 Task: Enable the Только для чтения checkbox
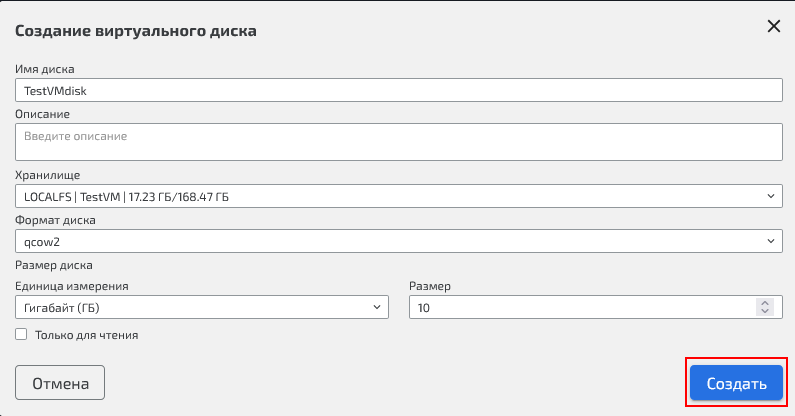tap(21, 335)
